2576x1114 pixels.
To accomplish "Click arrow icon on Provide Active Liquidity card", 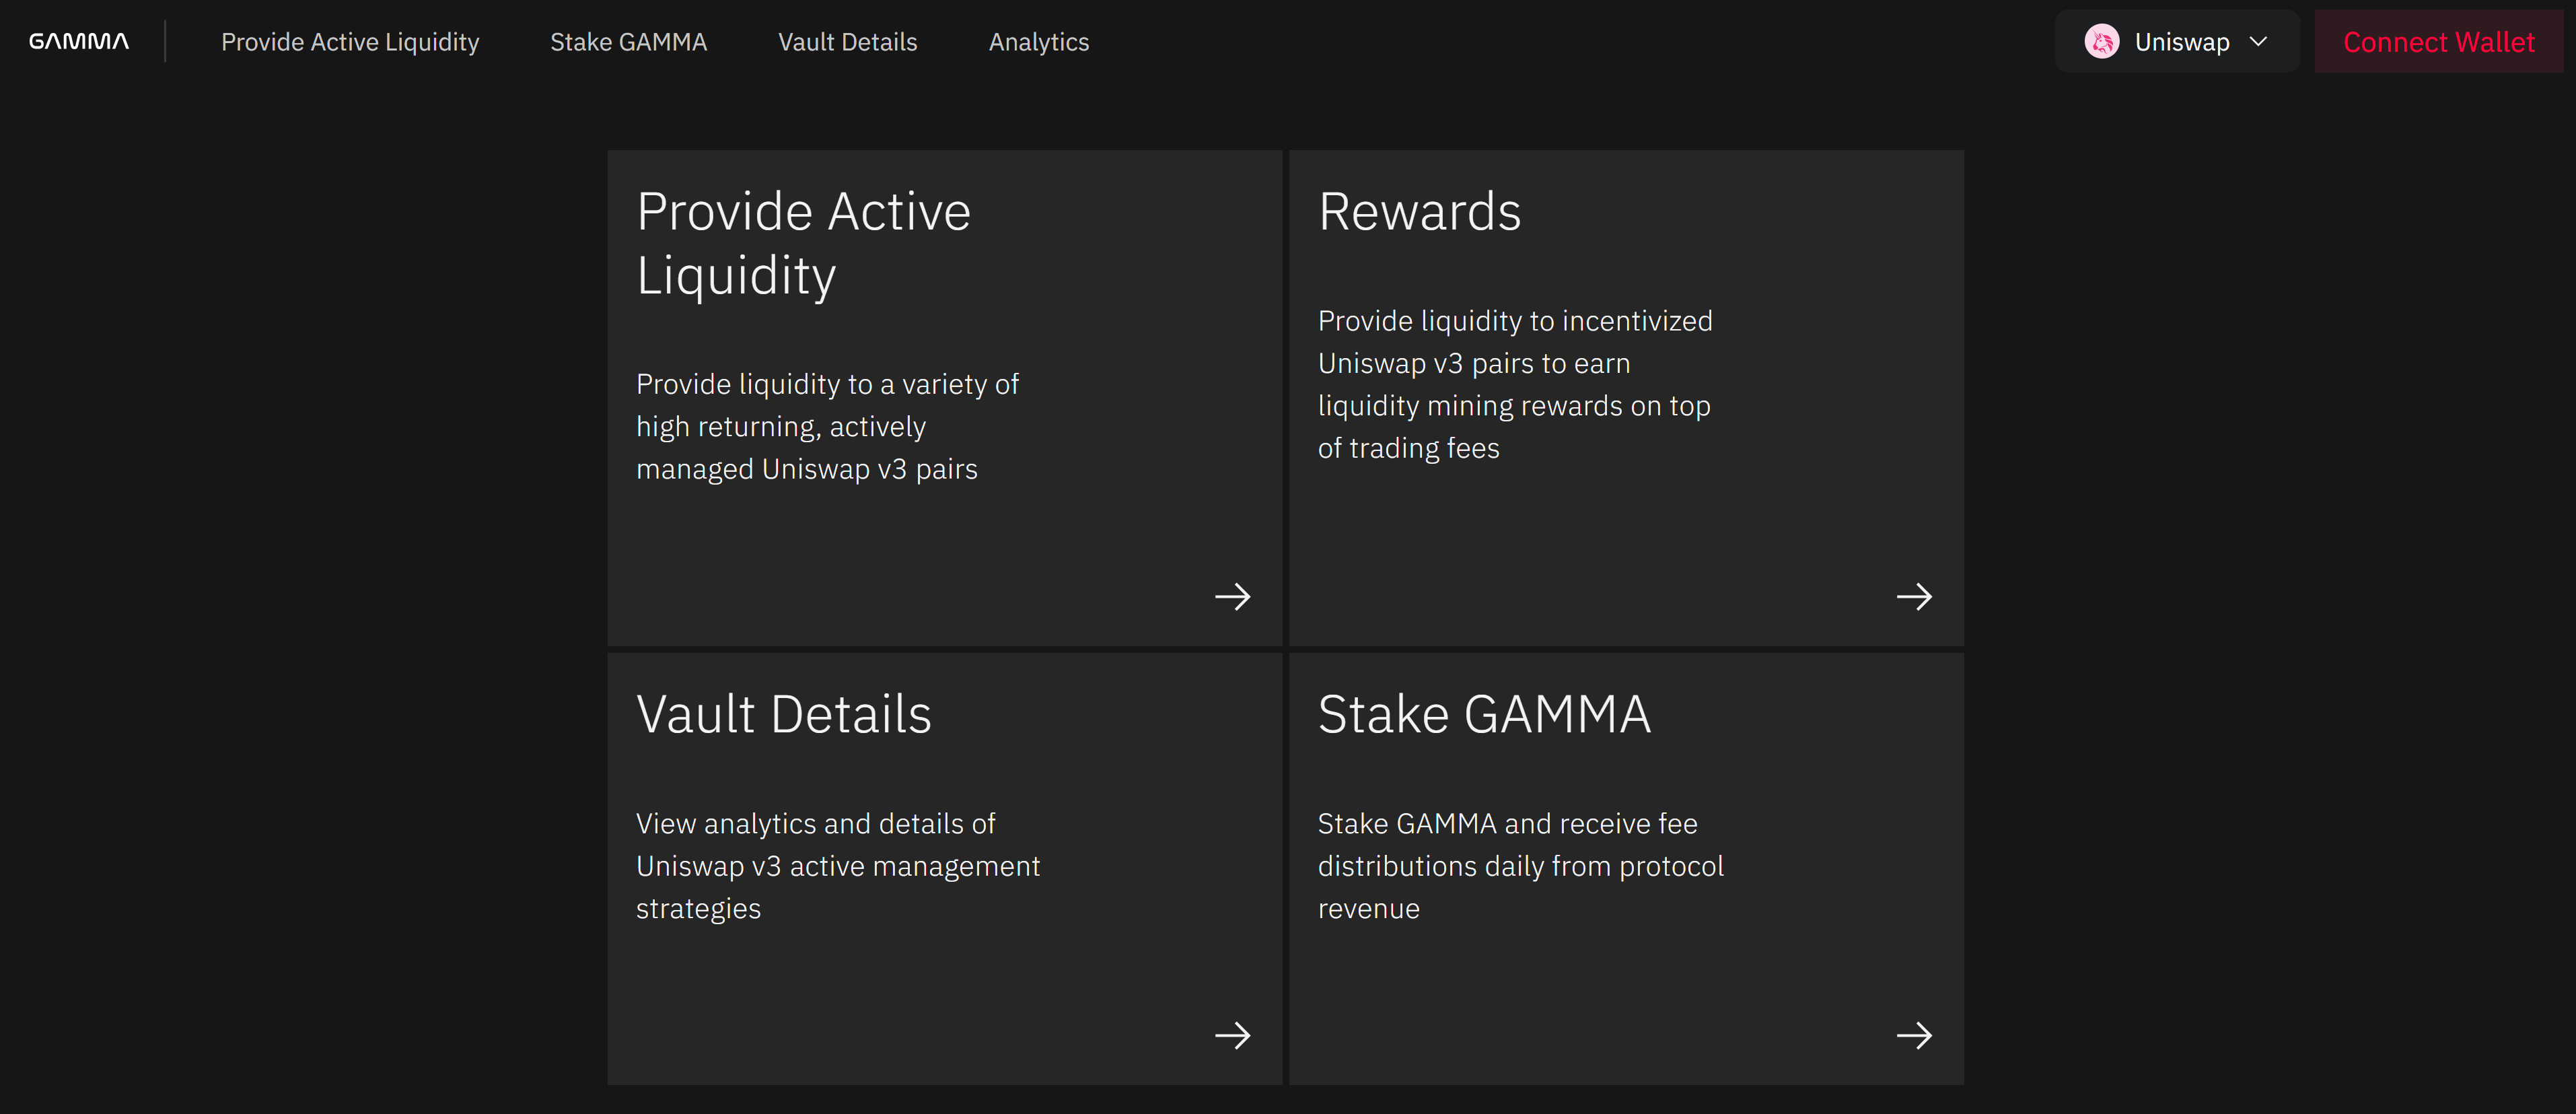I will (1232, 597).
